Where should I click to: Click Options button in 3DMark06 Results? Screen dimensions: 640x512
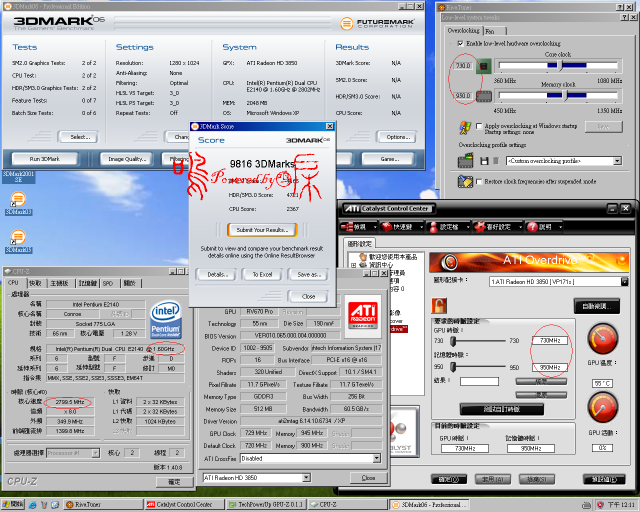(x=396, y=137)
